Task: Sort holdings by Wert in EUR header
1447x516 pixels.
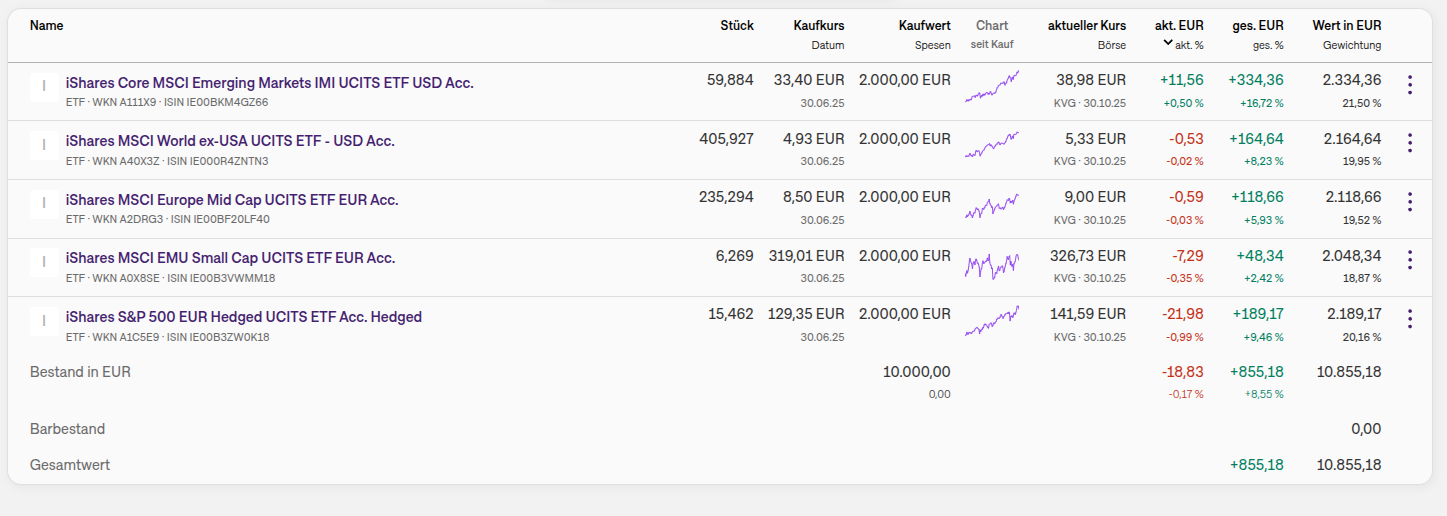Action: (1346, 26)
